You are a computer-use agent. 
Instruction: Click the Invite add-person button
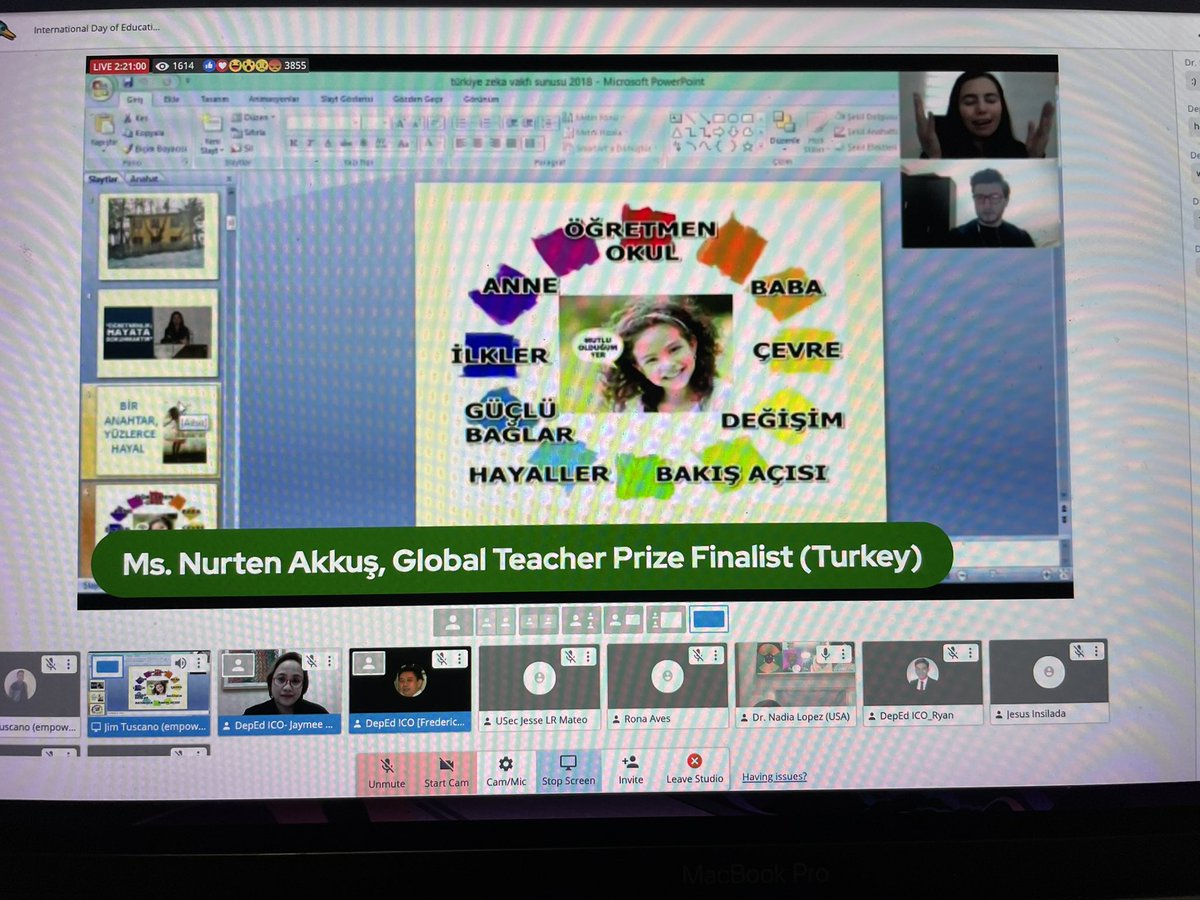pos(630,770)
